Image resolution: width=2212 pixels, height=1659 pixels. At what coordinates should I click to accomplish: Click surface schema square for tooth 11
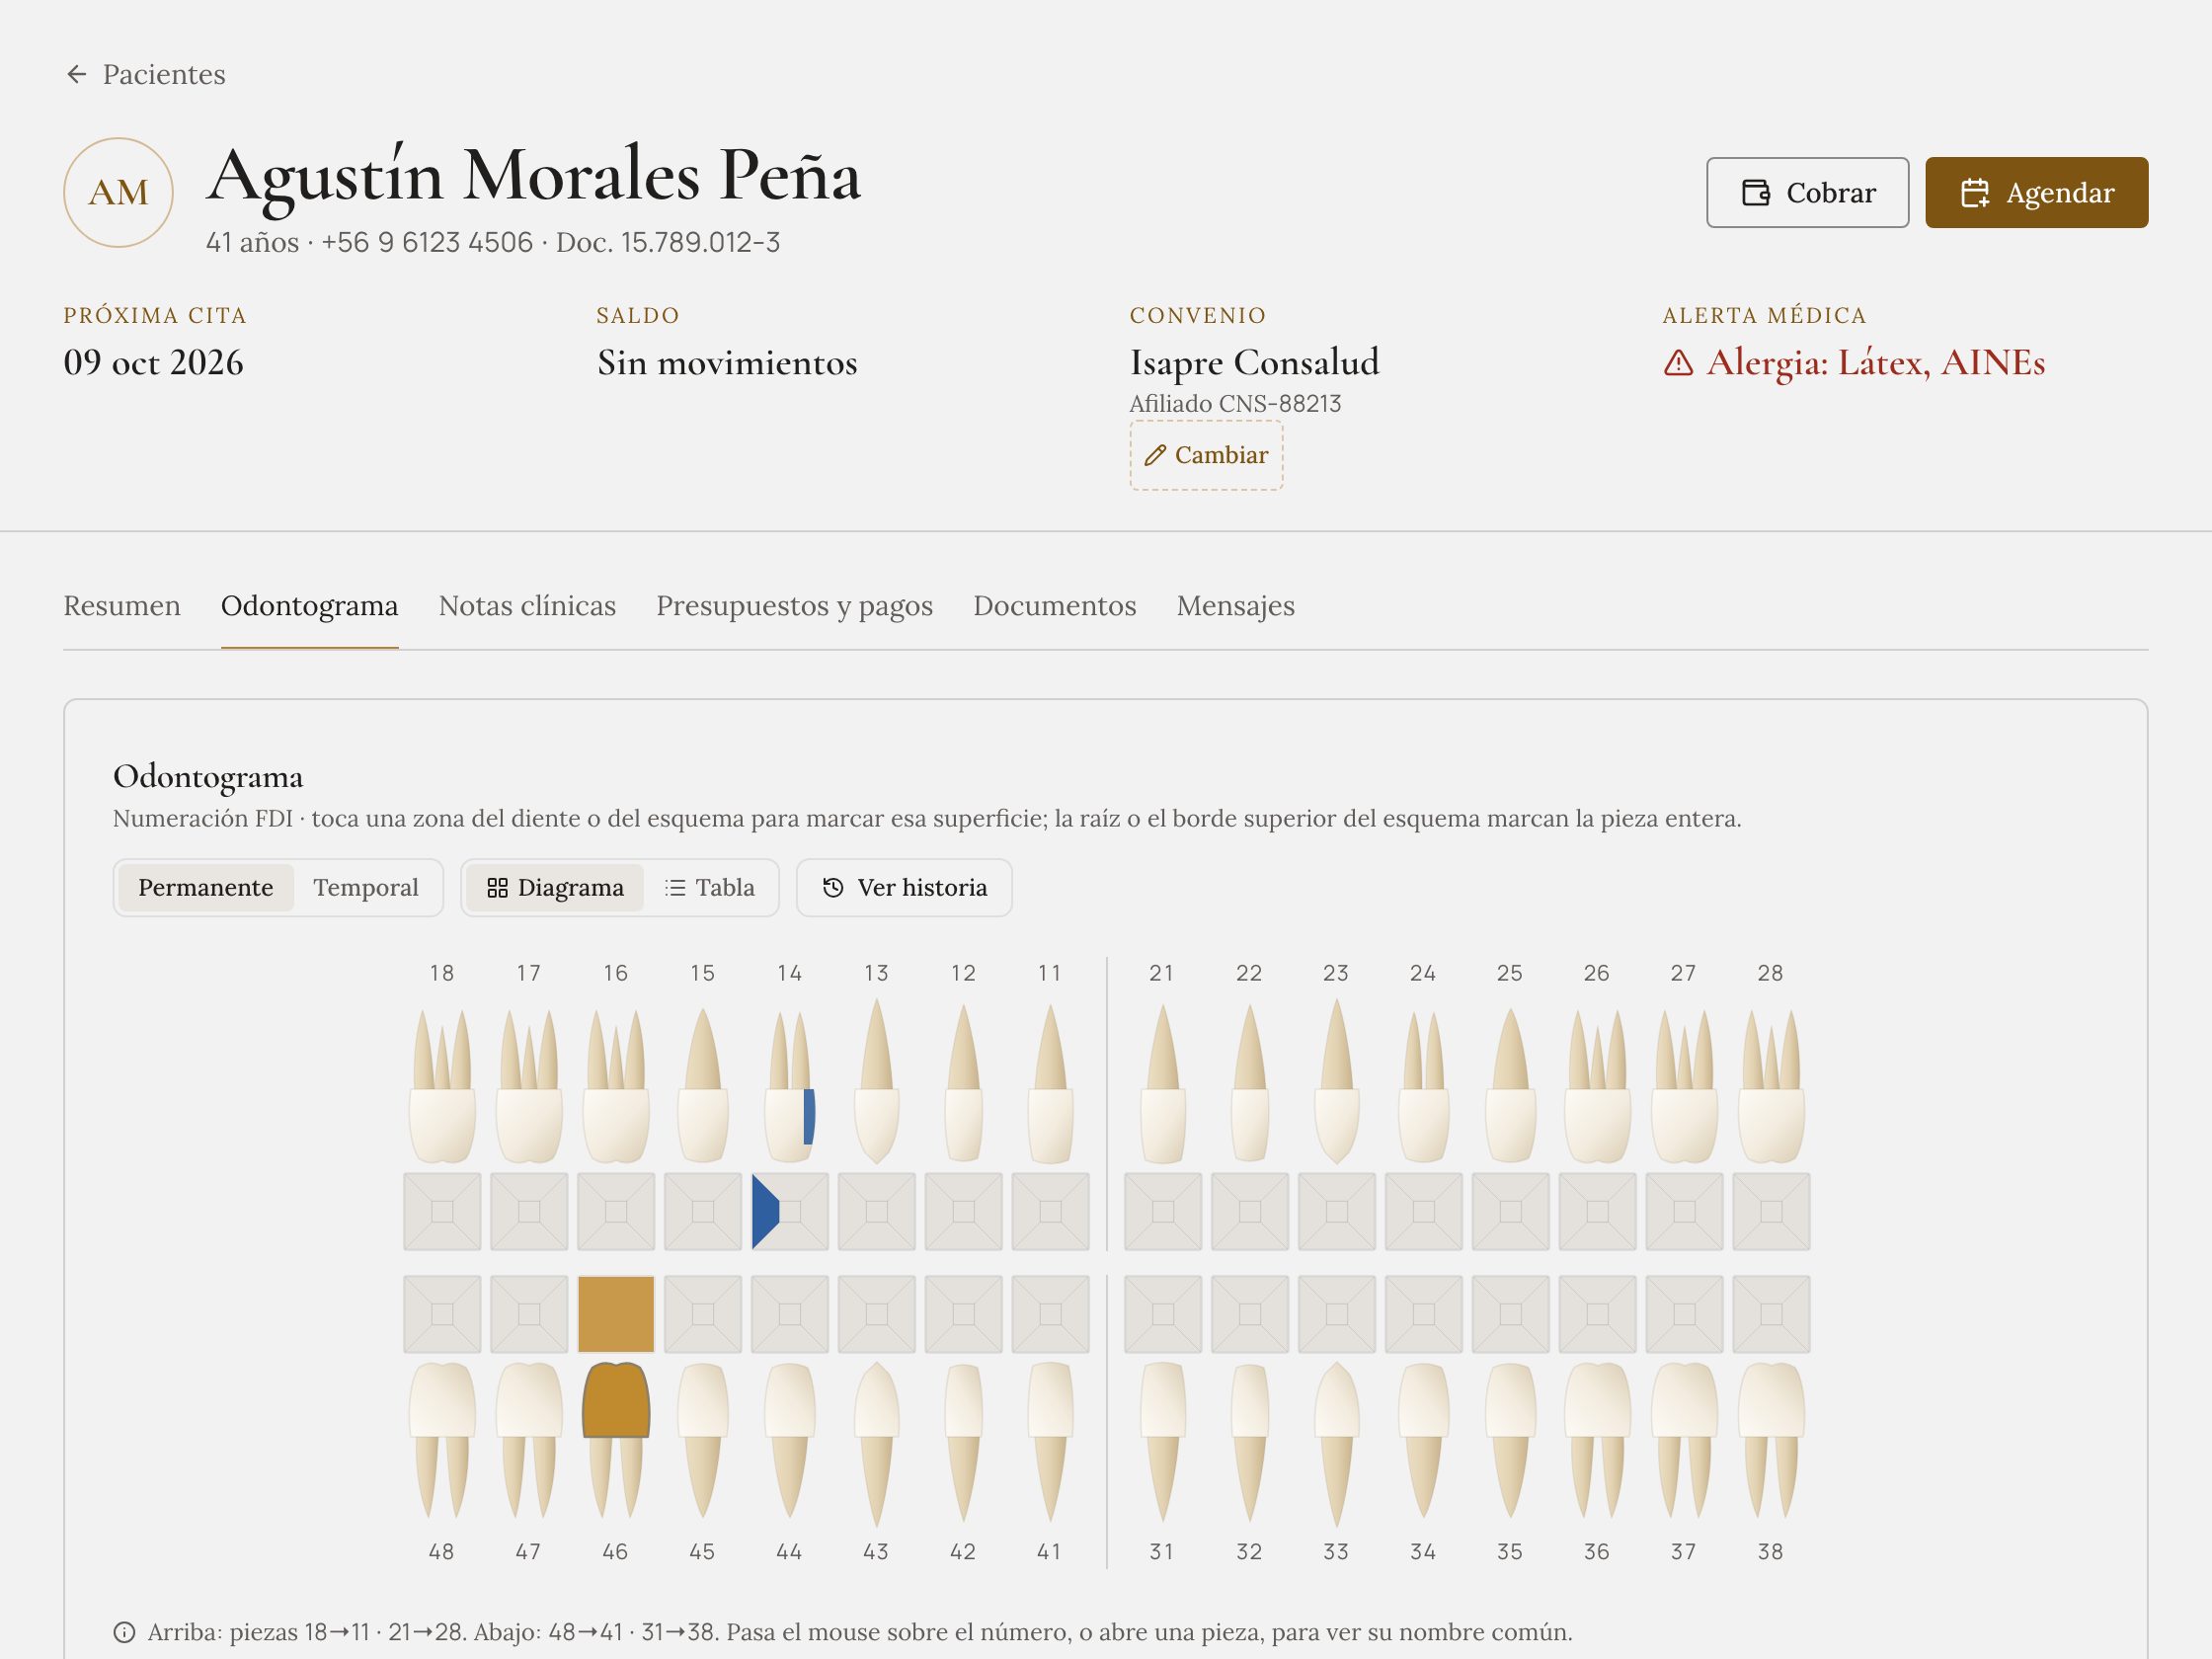pyautogui.click(x=1050, y=1211)
